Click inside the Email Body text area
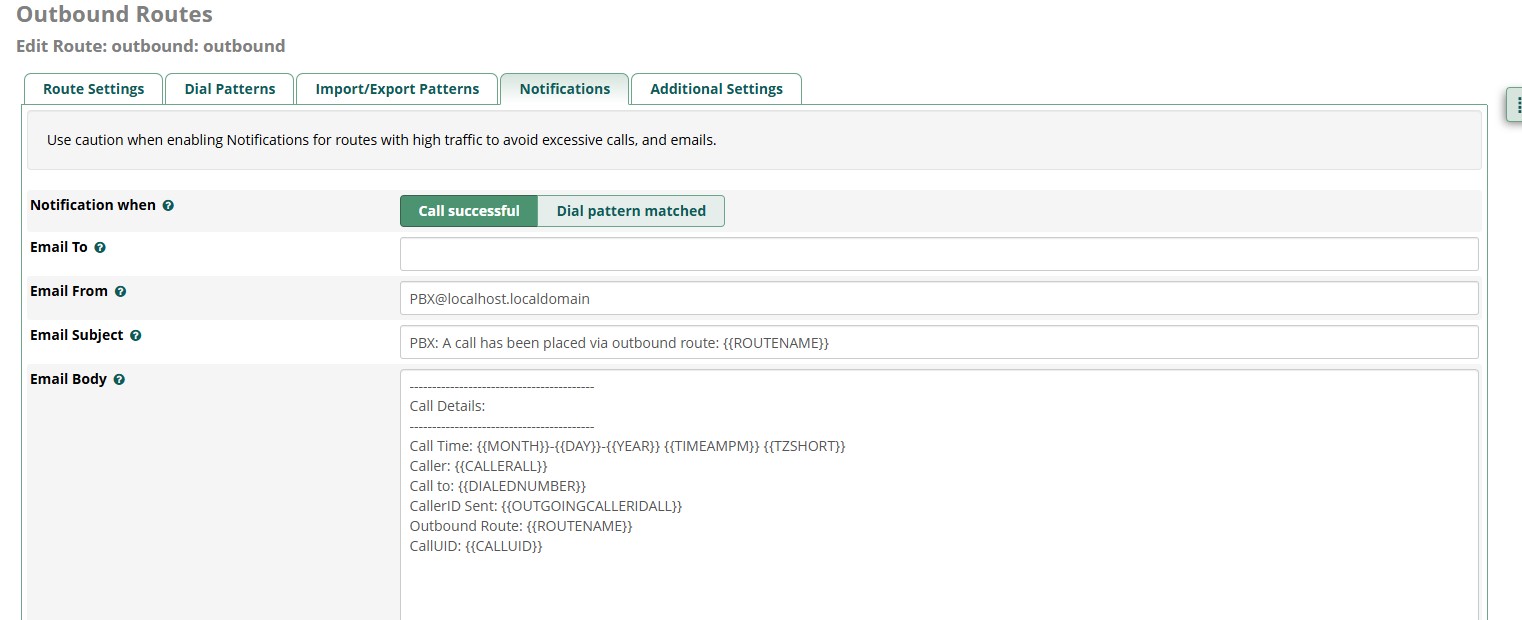 (938, 580)
